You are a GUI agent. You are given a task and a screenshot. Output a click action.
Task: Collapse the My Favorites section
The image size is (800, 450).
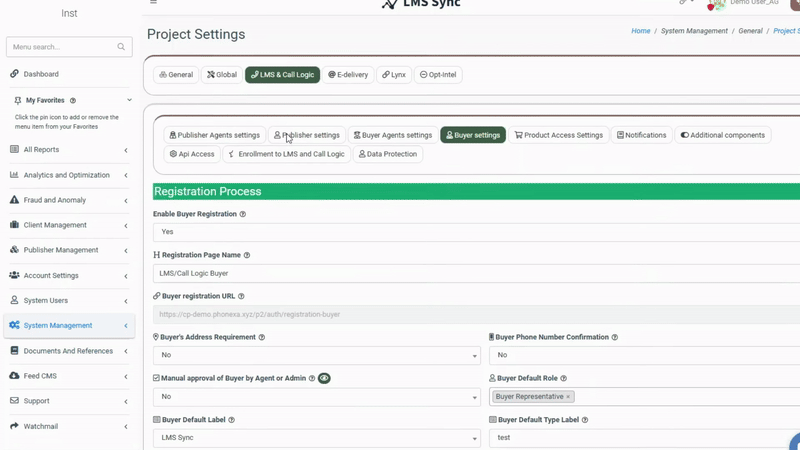129,100
